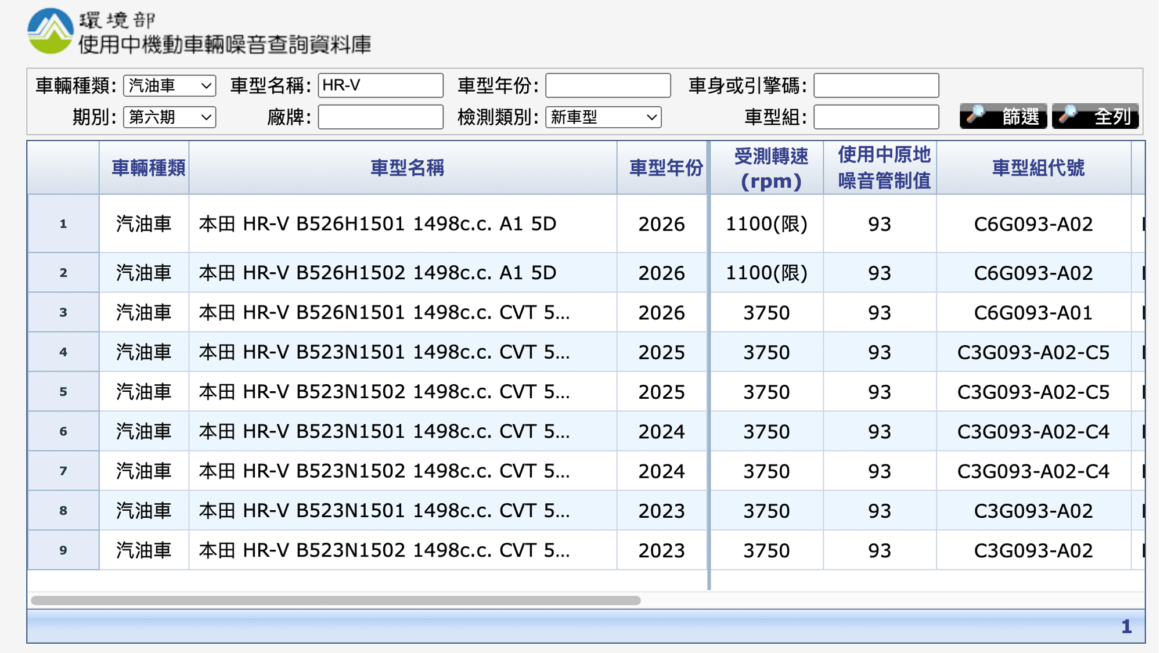
Task: Select the 車型名稱 field containing HR-V
Action: 380,84
